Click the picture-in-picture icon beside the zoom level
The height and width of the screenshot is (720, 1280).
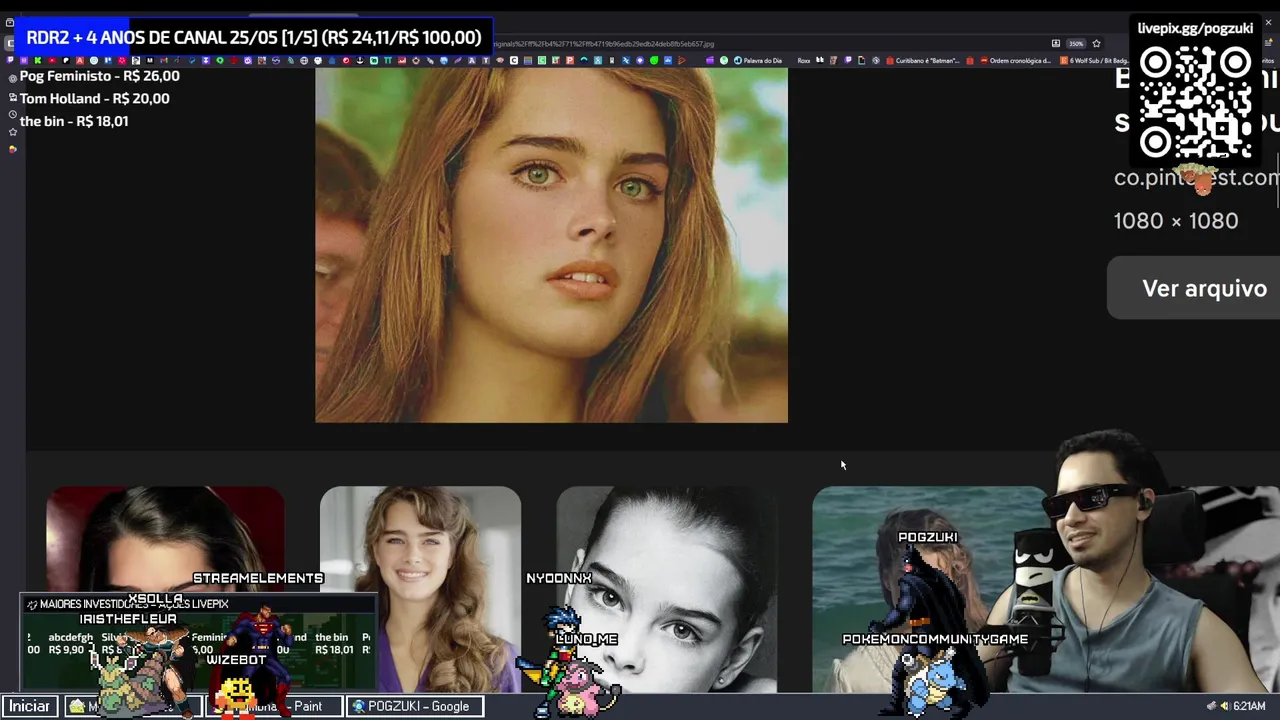pos(1056,44)
